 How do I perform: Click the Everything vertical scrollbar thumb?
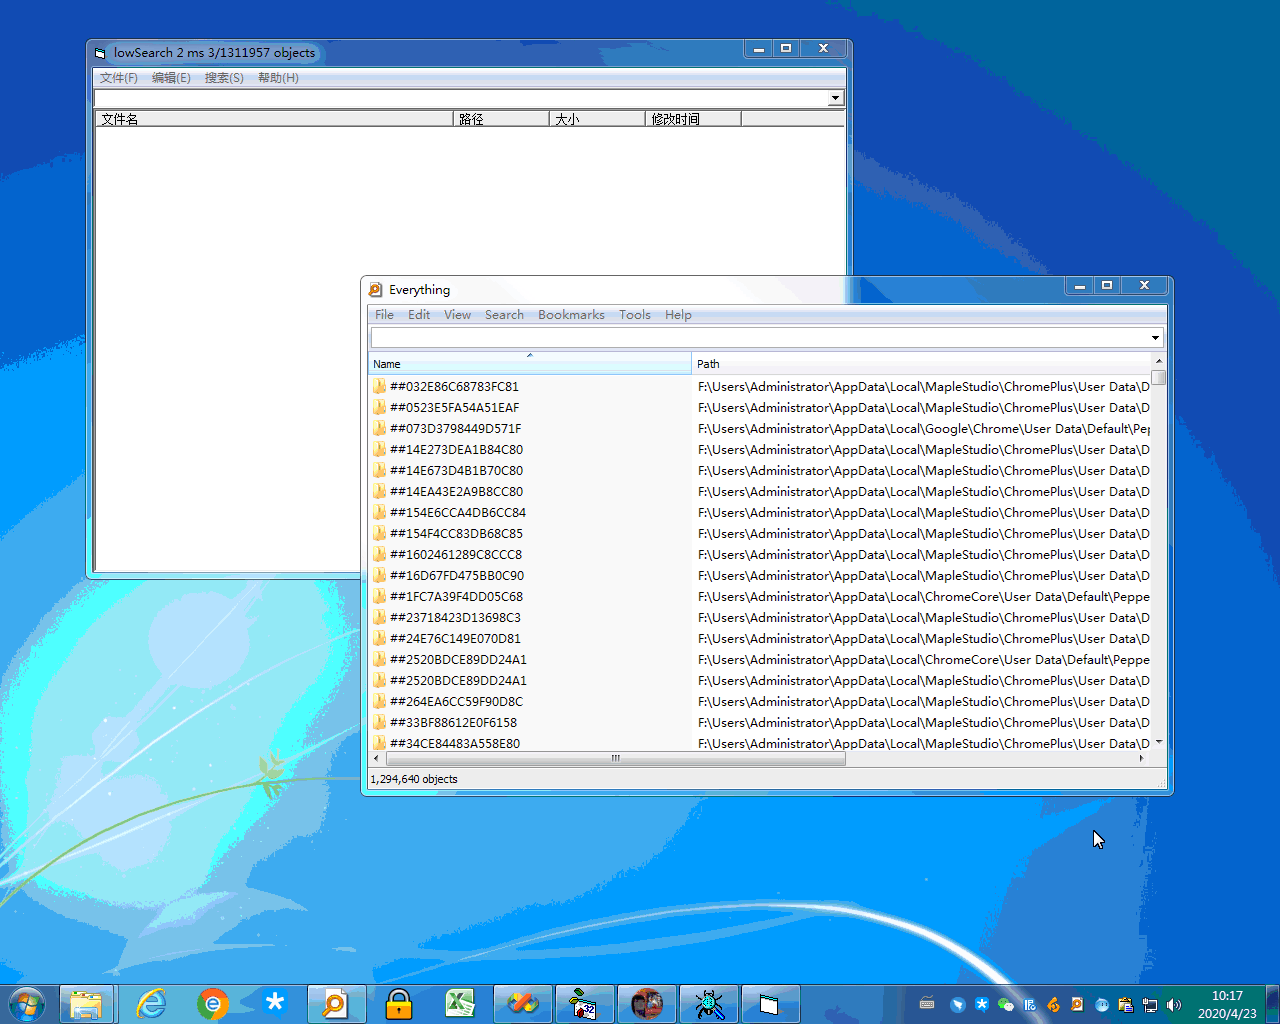coord(1158,377)
